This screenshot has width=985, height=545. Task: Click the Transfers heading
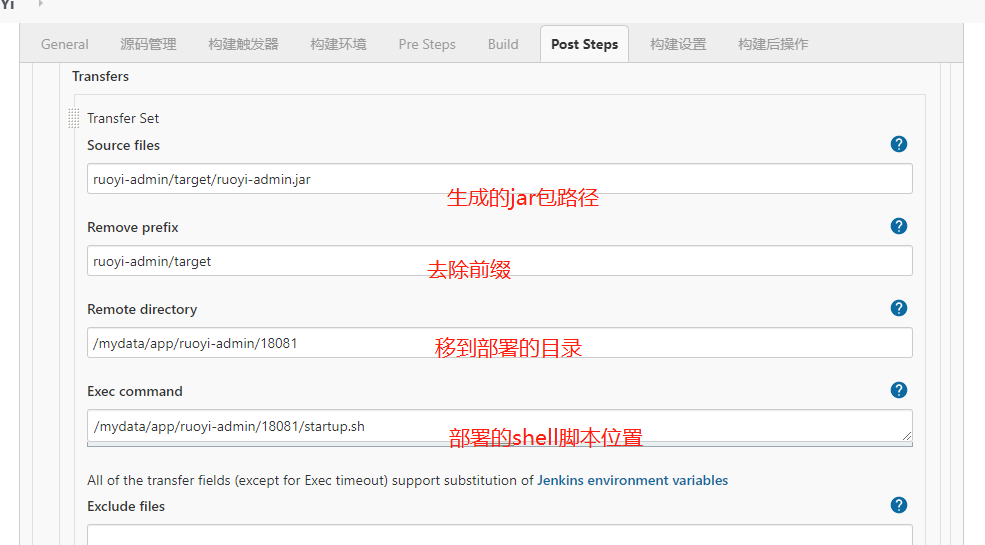pos(101,76)
